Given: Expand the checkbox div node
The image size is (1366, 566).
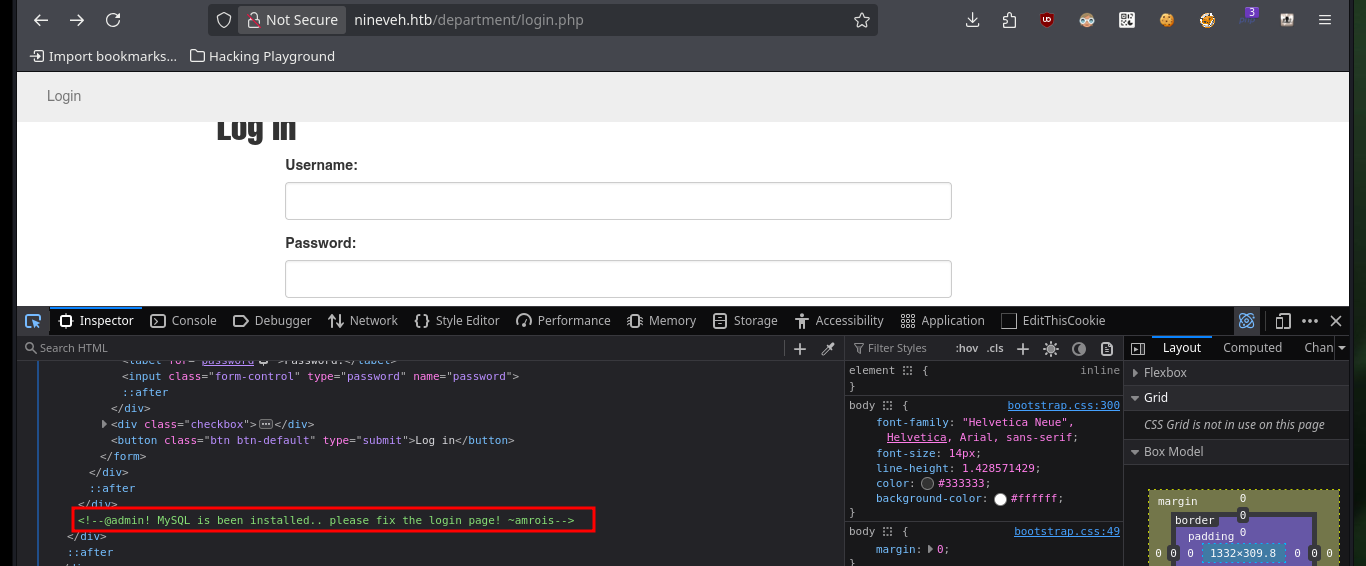Looking at the screenshot, I should (105, 424).
